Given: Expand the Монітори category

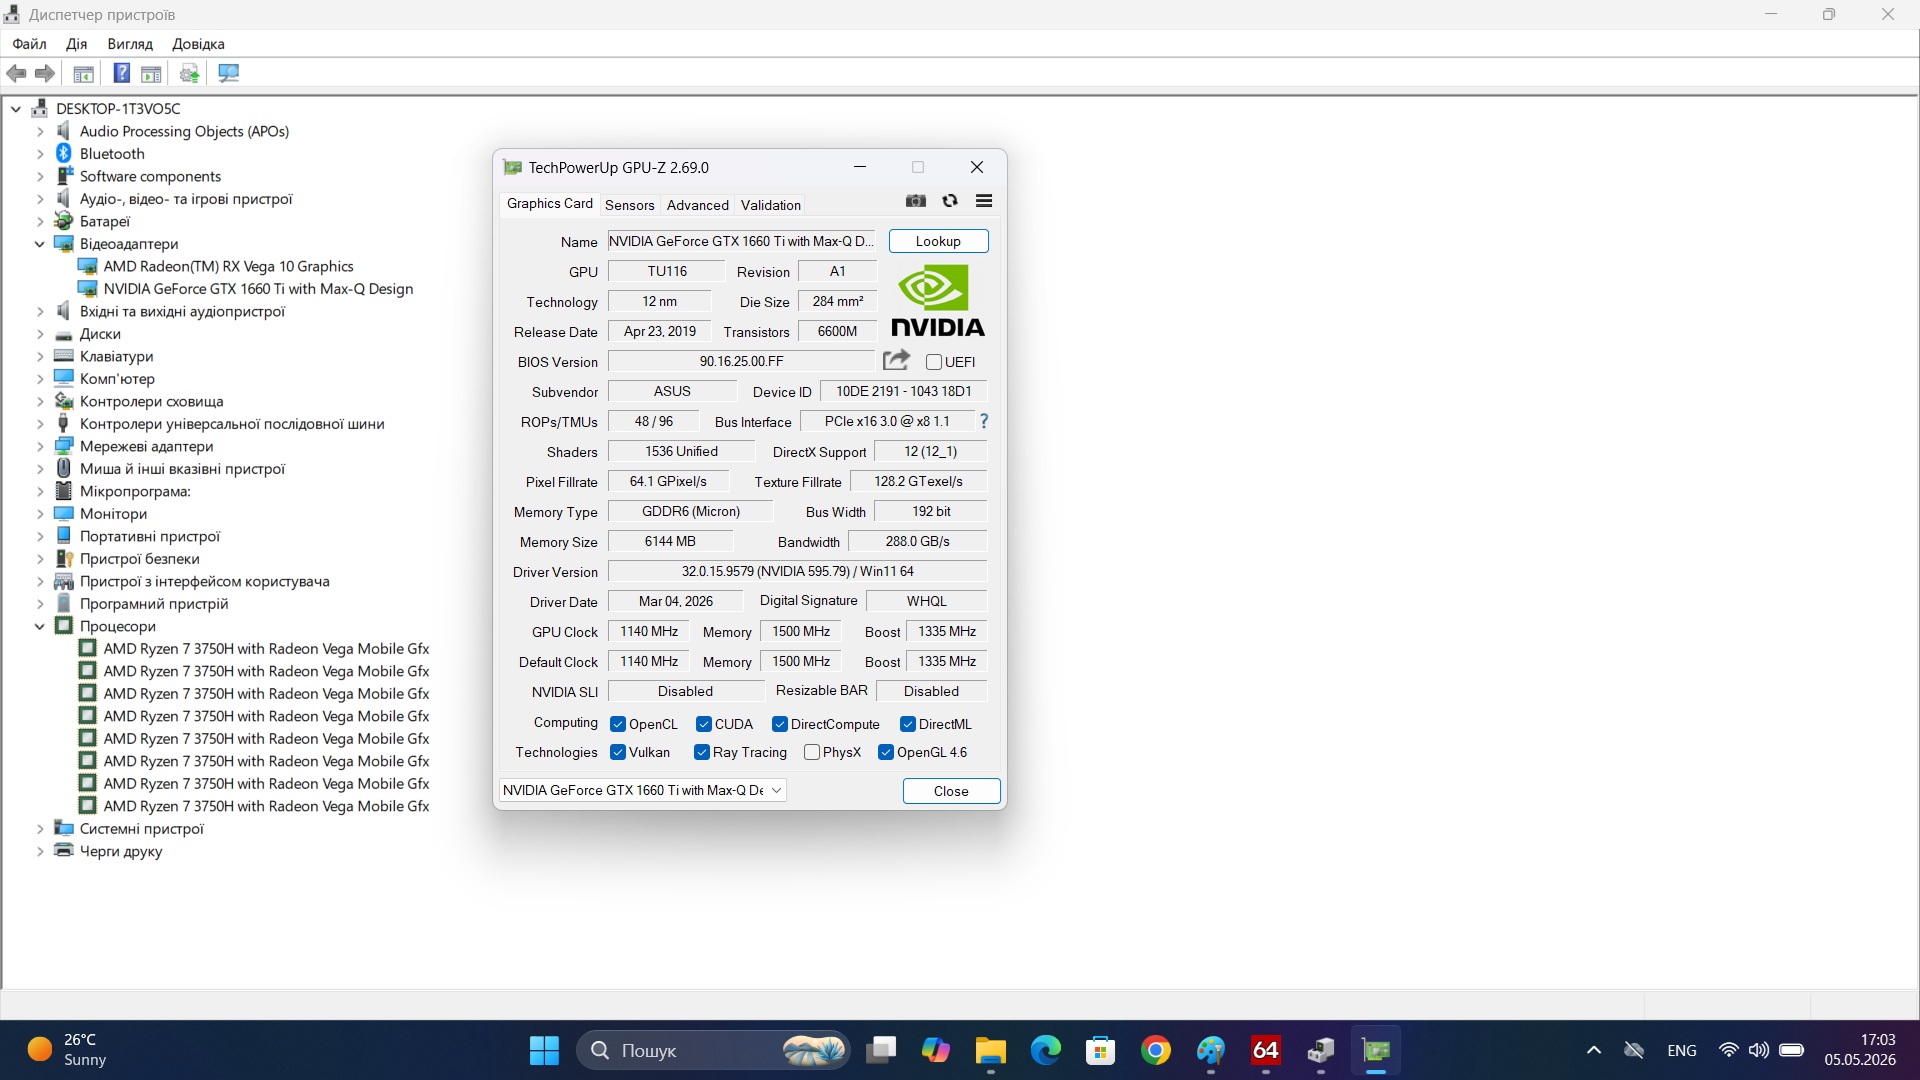Looking at the screenshot, I should [x=40, y=514].
